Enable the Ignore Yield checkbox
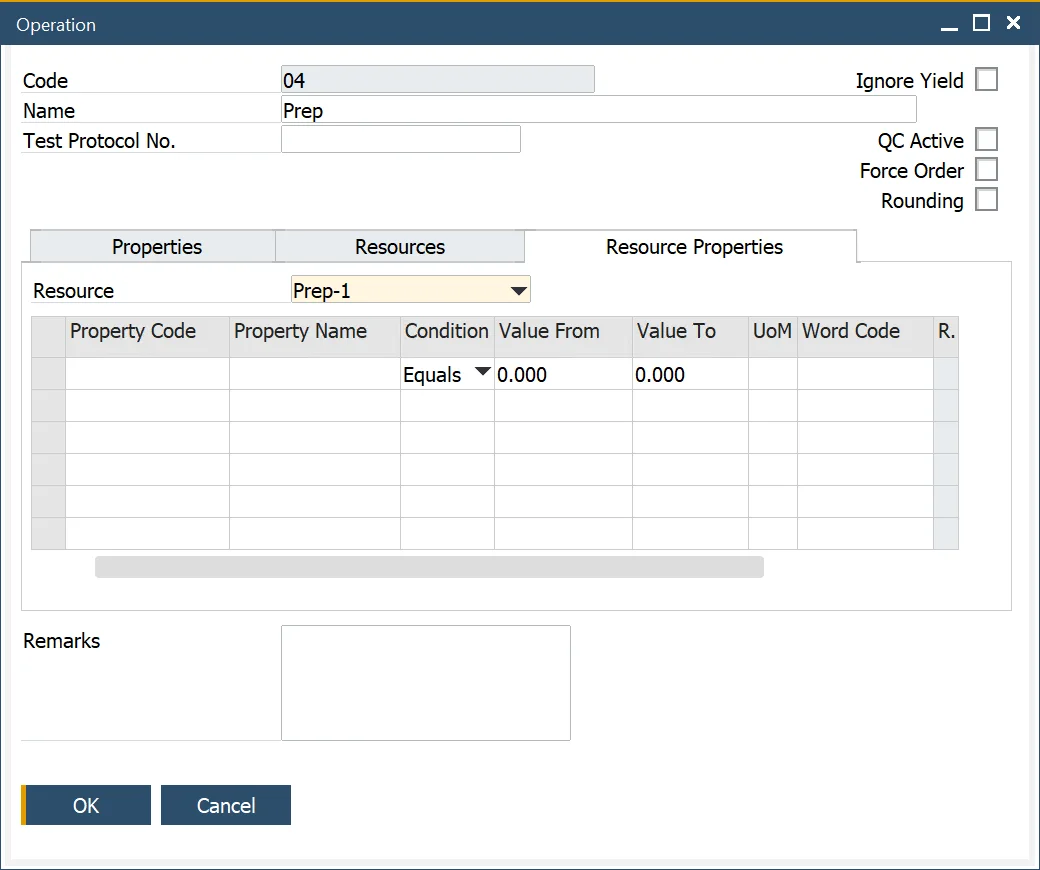The image size is (1040, 870). point(987,79)
